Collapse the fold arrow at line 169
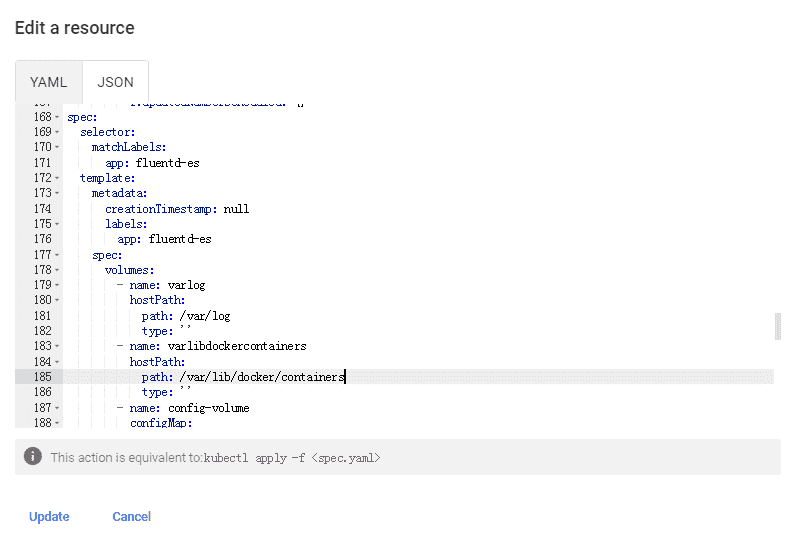 (x=57, y=132)
